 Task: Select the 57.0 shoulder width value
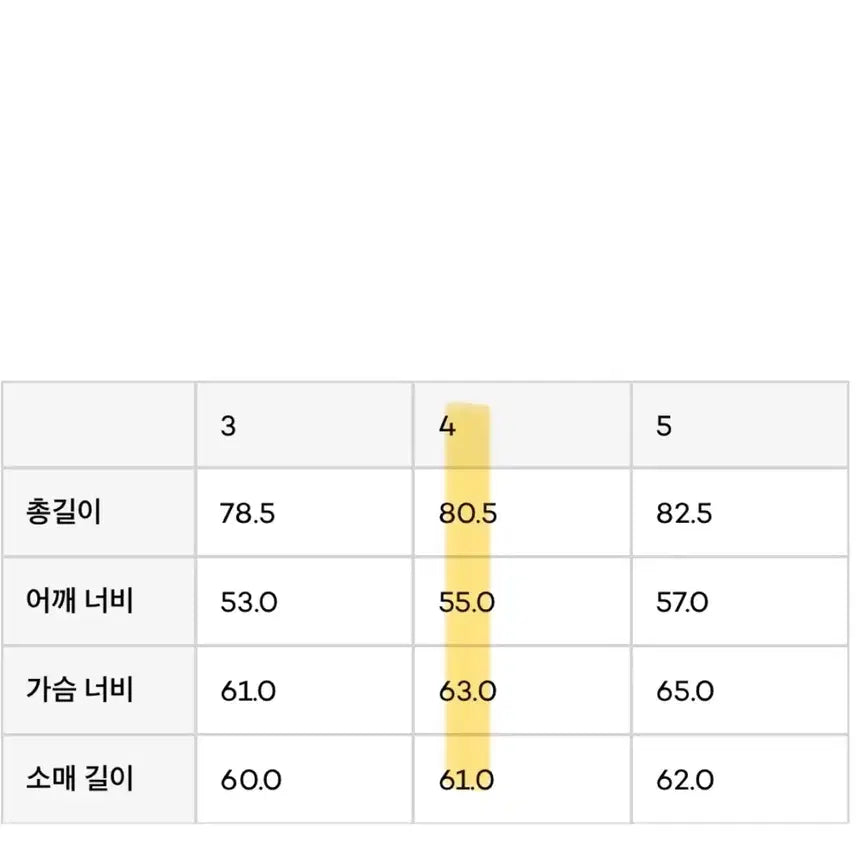pyautogui.click(x=684, y=603)
